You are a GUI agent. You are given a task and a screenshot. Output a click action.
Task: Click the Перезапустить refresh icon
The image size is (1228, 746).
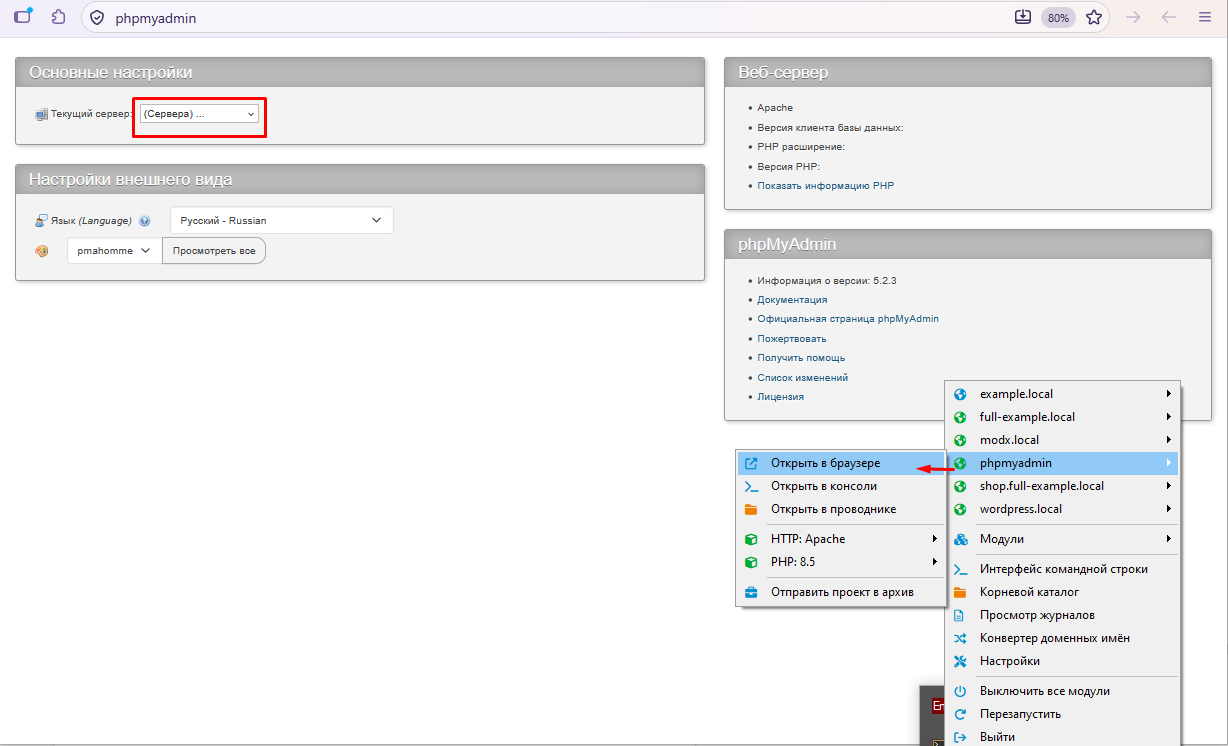tap(961, 714)
